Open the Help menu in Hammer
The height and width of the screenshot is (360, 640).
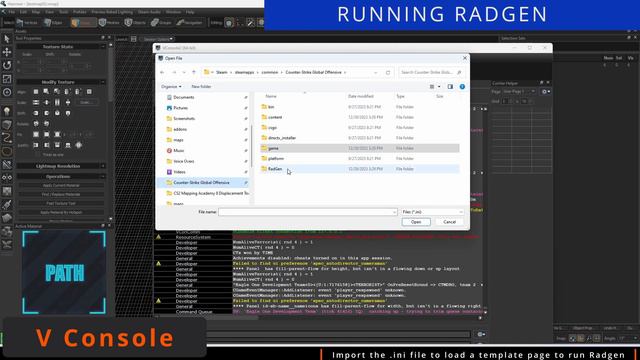coord(190,12)
